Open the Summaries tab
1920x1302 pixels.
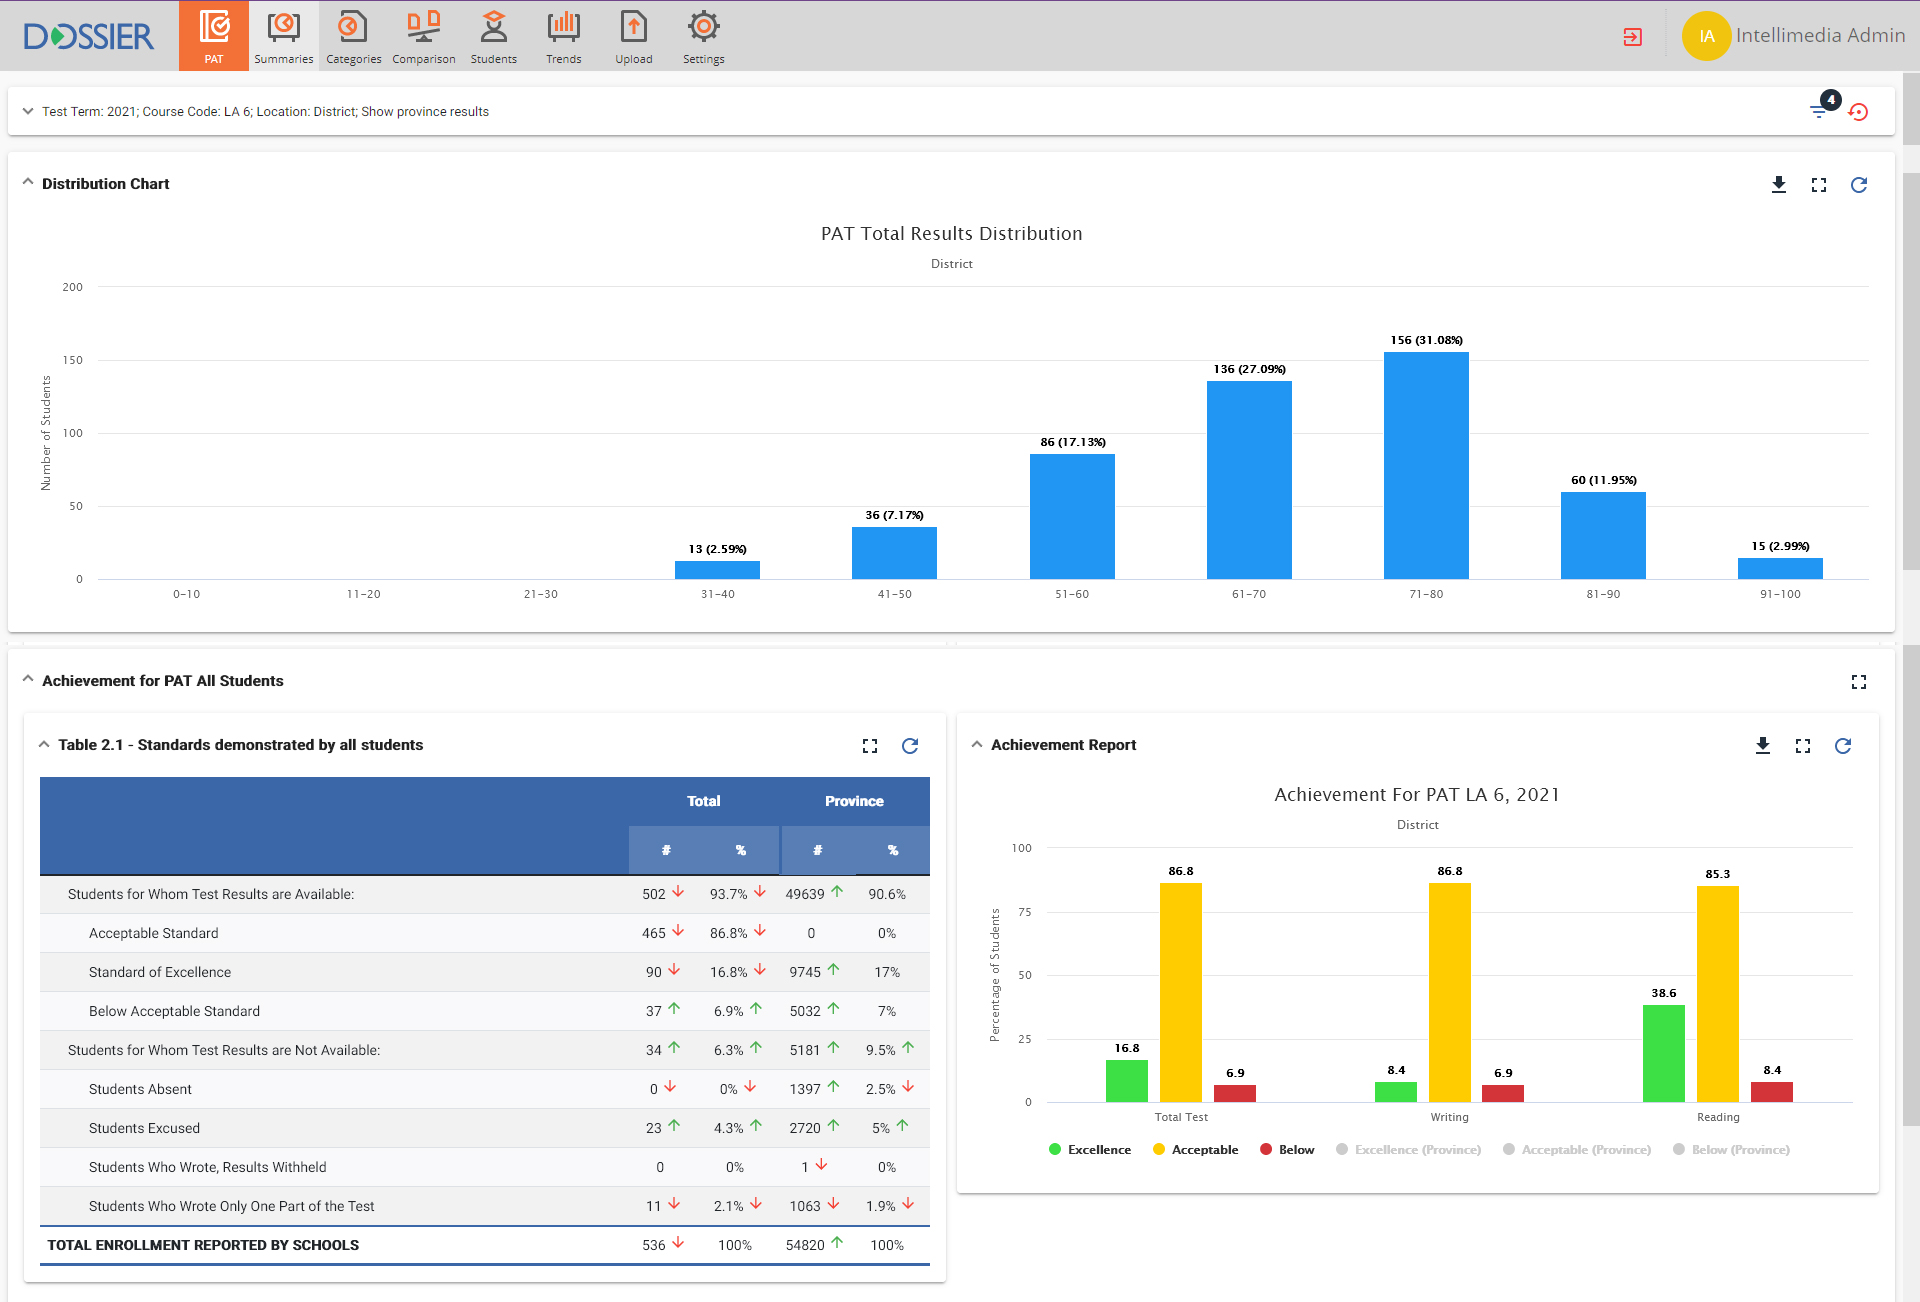tap(283, 36)
